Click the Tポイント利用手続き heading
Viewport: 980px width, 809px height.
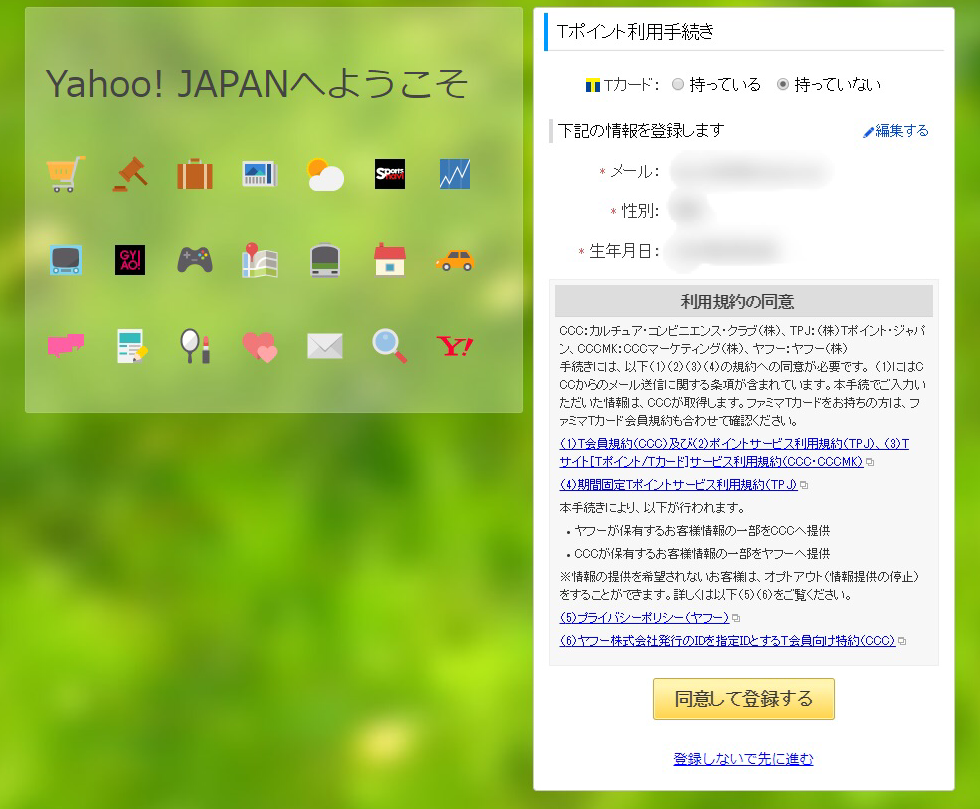coord(635,31)
